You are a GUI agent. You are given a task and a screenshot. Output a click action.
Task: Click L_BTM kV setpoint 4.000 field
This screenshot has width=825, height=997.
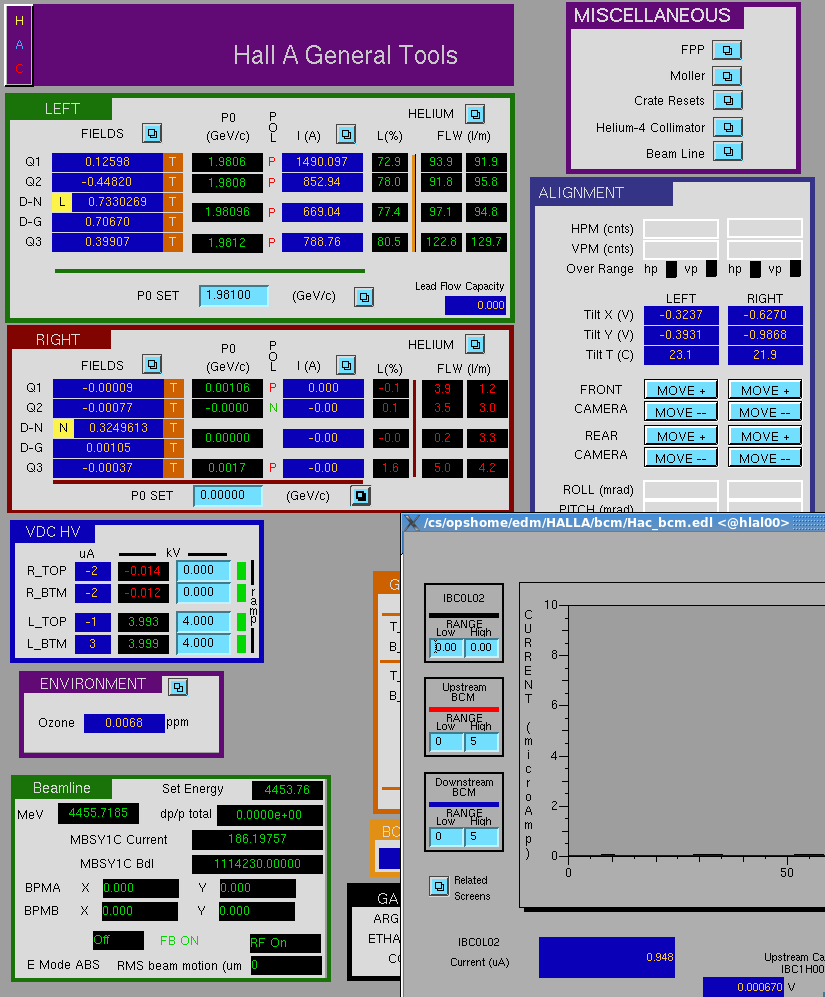203,643
